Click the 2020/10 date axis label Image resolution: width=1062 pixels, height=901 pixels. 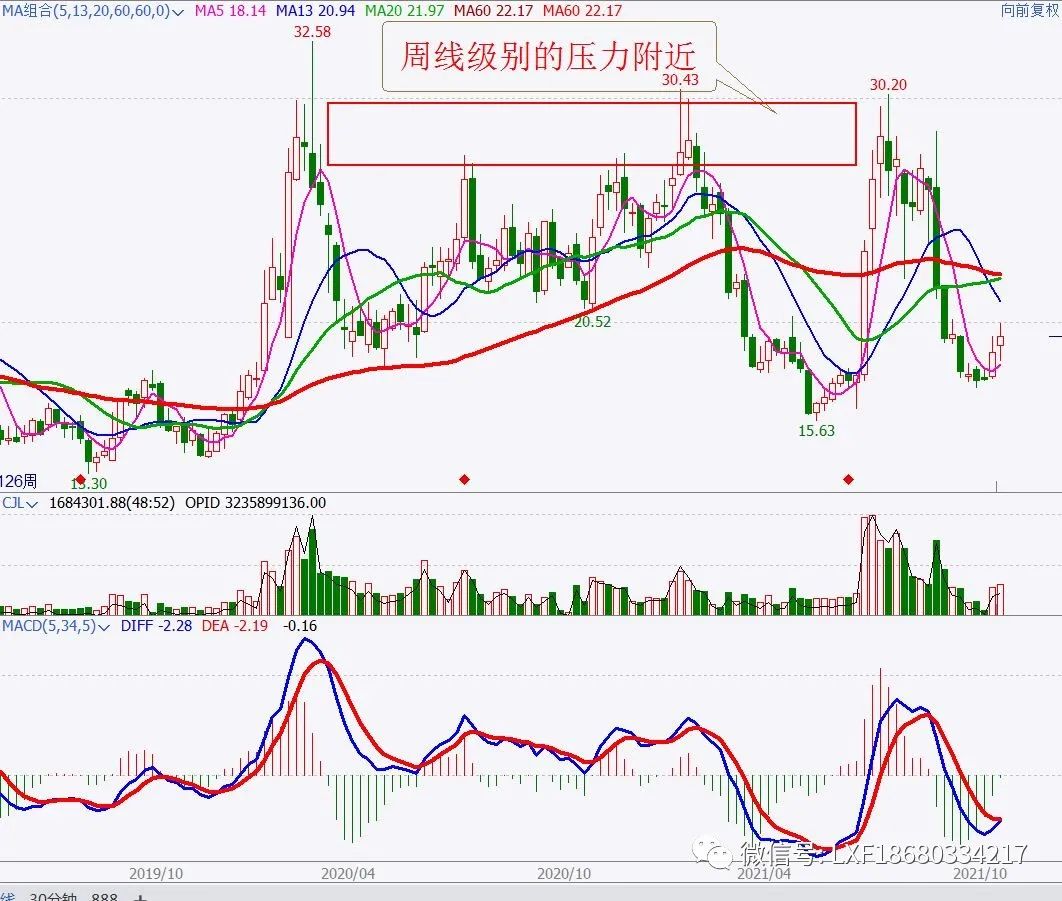pyautogui.click(x=564, y=874)
